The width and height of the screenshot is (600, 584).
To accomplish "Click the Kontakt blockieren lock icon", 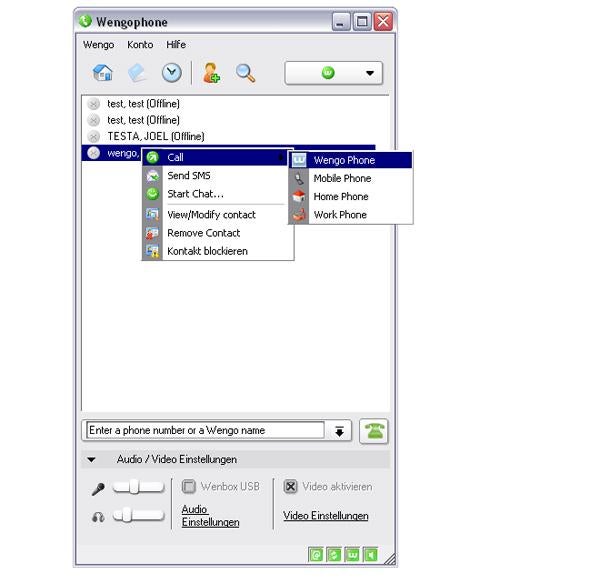I will pos(152,251).
